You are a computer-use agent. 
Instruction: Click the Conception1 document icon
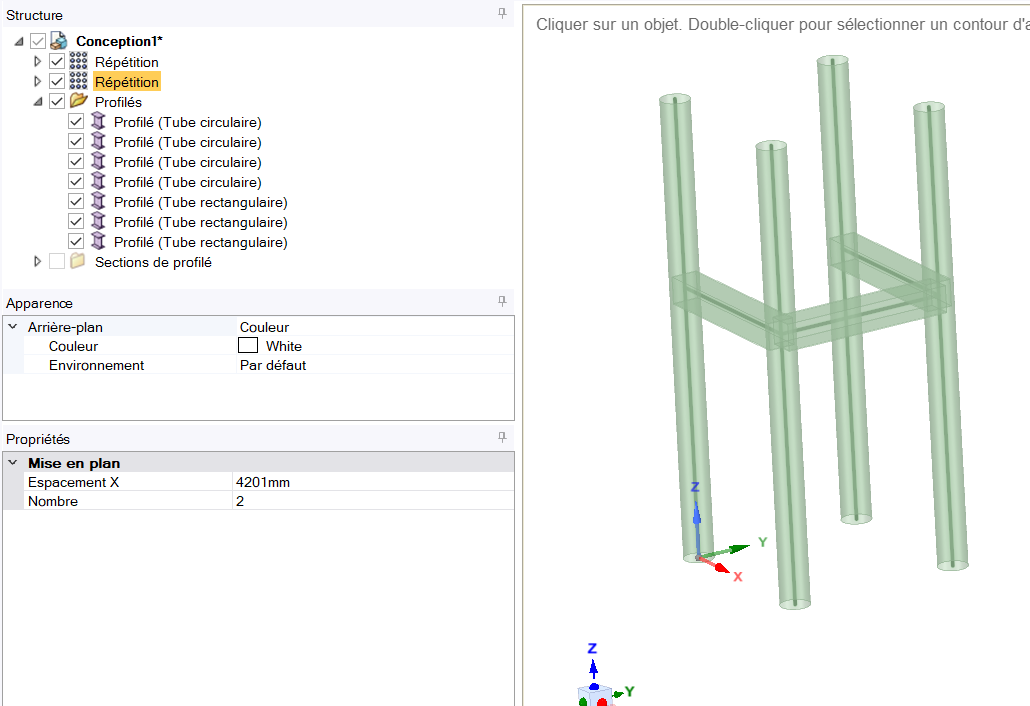point(59,41)
